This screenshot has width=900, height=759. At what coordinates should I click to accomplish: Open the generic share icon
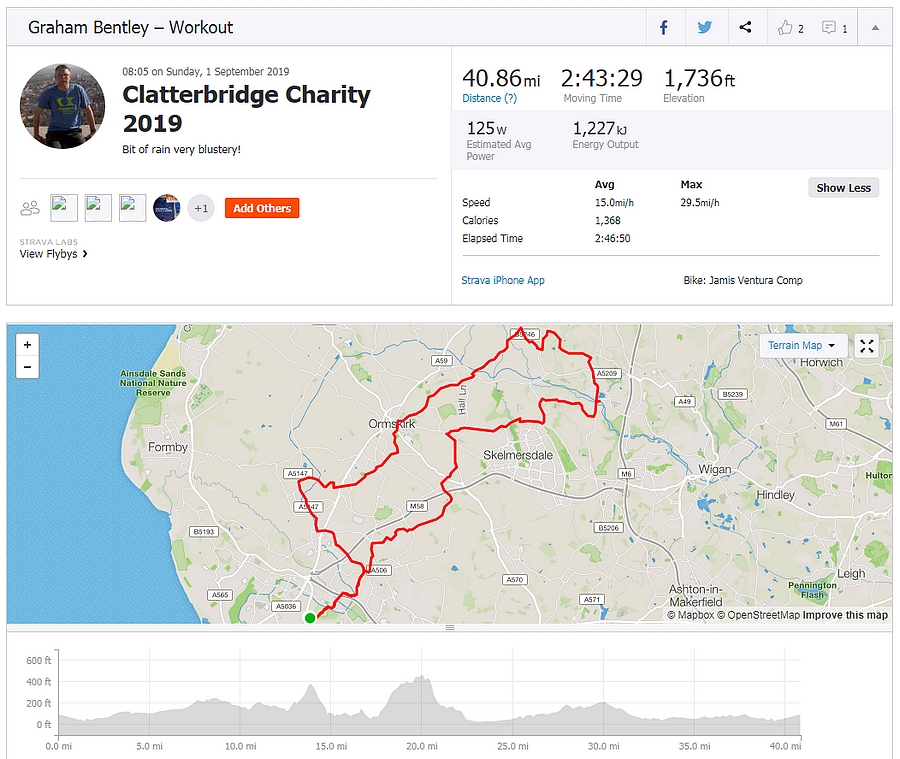(745, 27)
